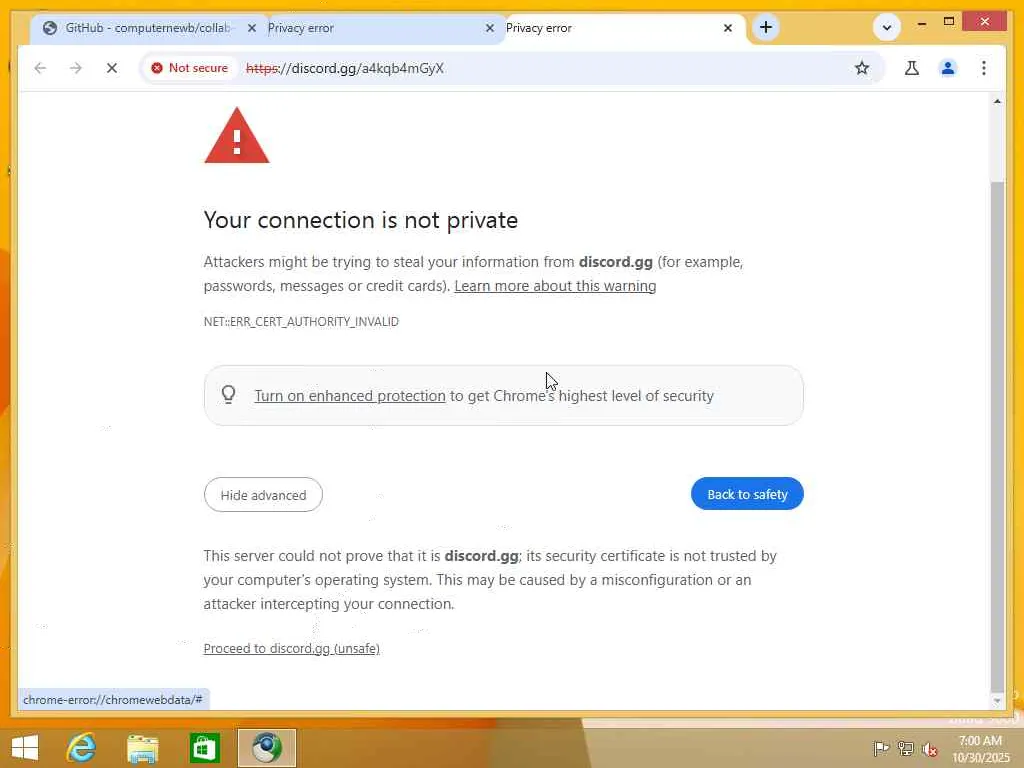1024x768 pixels.
Task: Close the GitHub tab
Action: pos(251,28)
